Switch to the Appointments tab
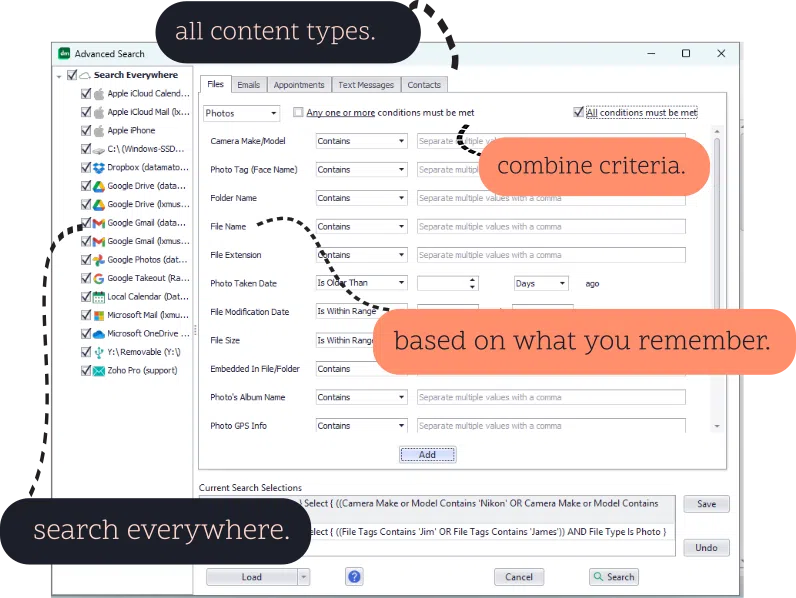796x598 pixels. pyautogui.click(x=299, y=85)
